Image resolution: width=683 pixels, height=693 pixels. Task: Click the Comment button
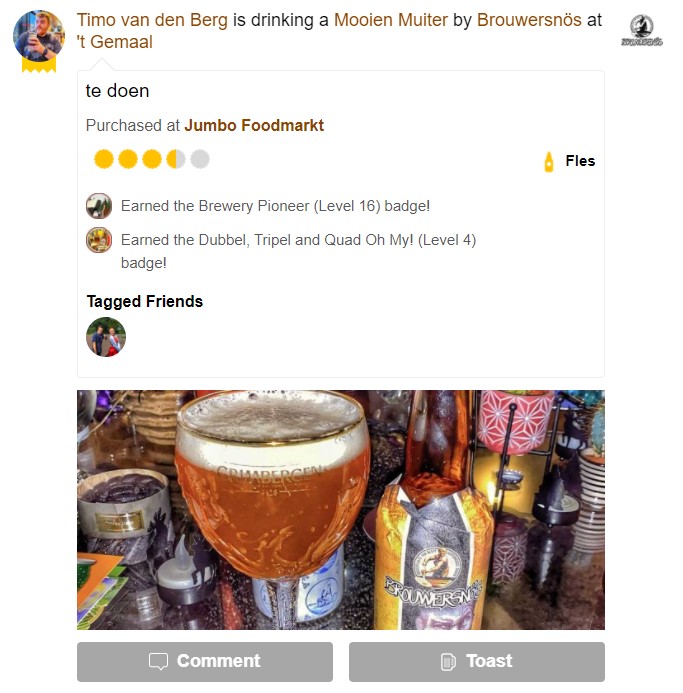click(x=205, y=662)
